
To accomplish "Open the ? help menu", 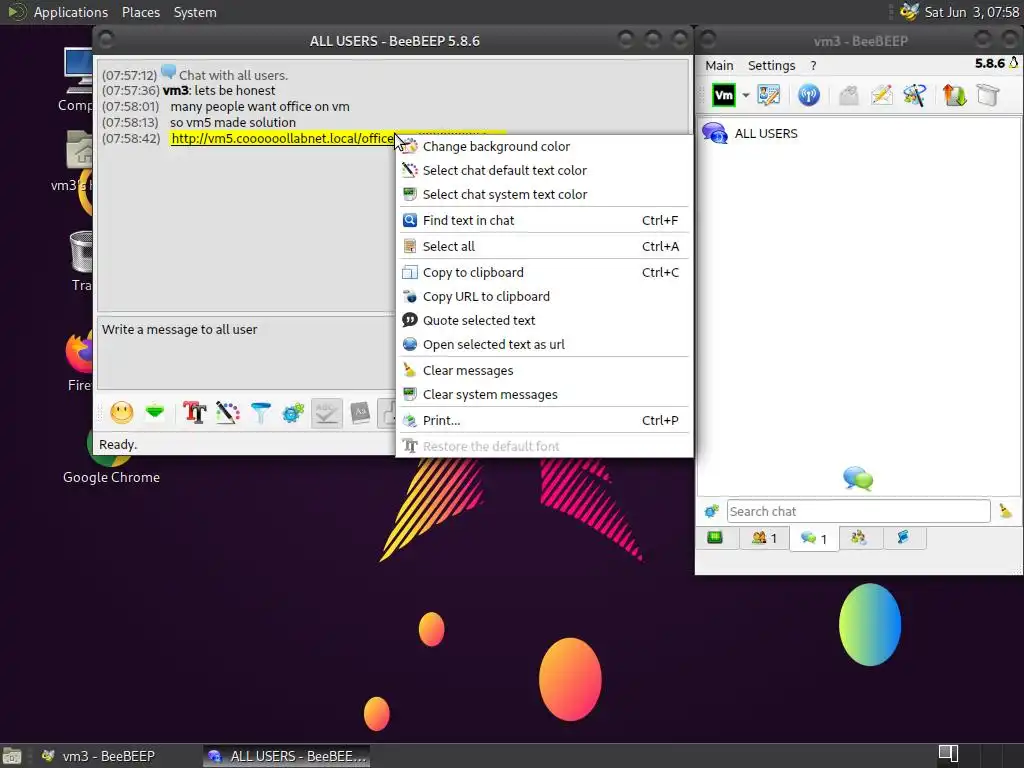I will (813, 65).
